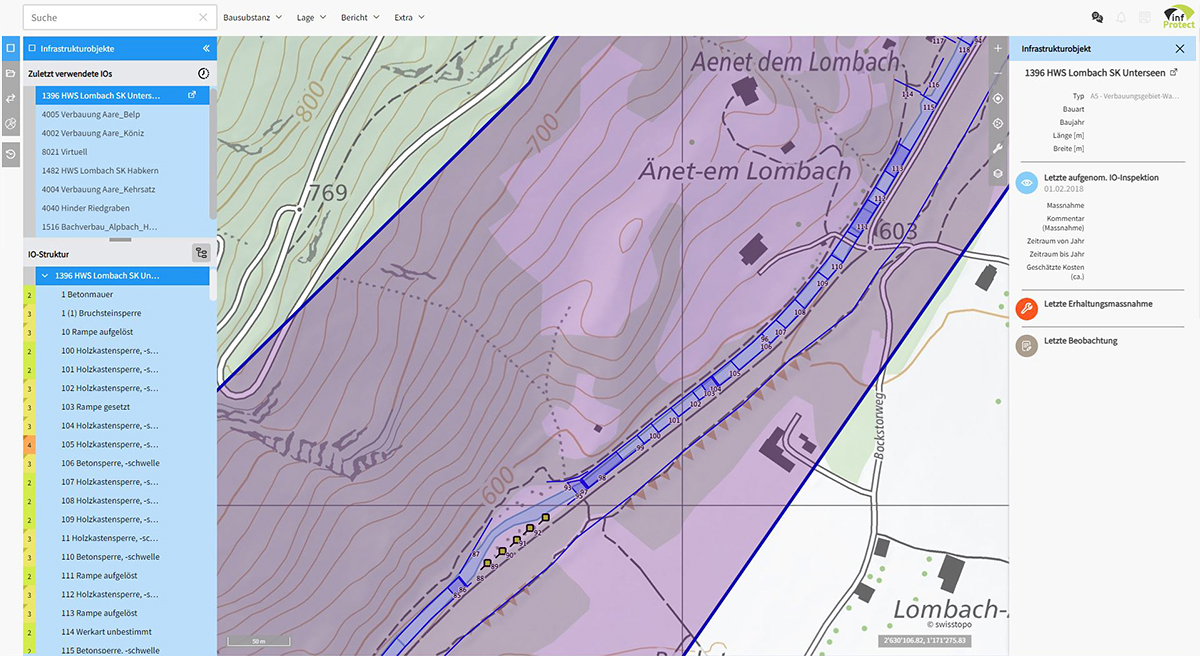Open the chat messages icon in header
Viewport: 1200px width, 656px height.
(x=1097, y=18)
